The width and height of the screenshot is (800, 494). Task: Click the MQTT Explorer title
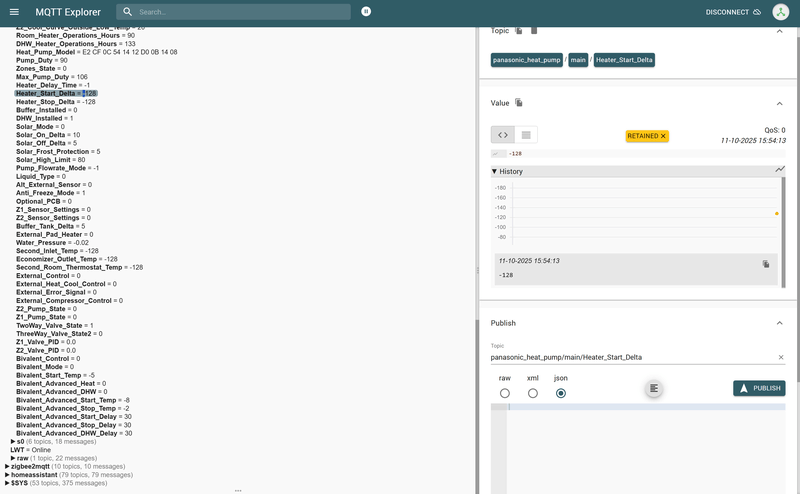click(68, 12)
